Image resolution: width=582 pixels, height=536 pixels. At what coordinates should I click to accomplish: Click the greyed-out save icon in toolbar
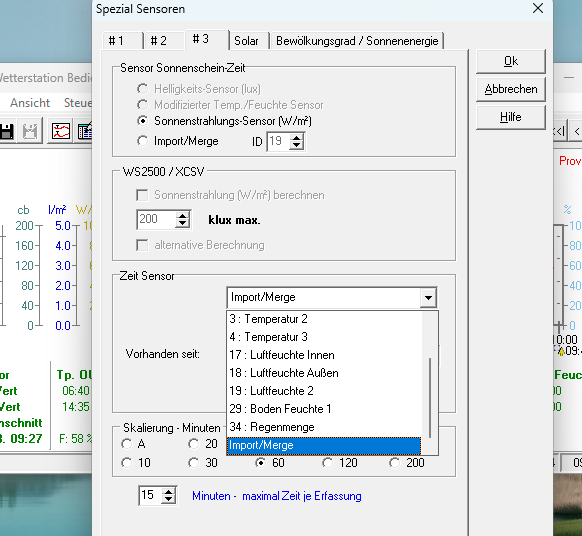tap(30, 131)
